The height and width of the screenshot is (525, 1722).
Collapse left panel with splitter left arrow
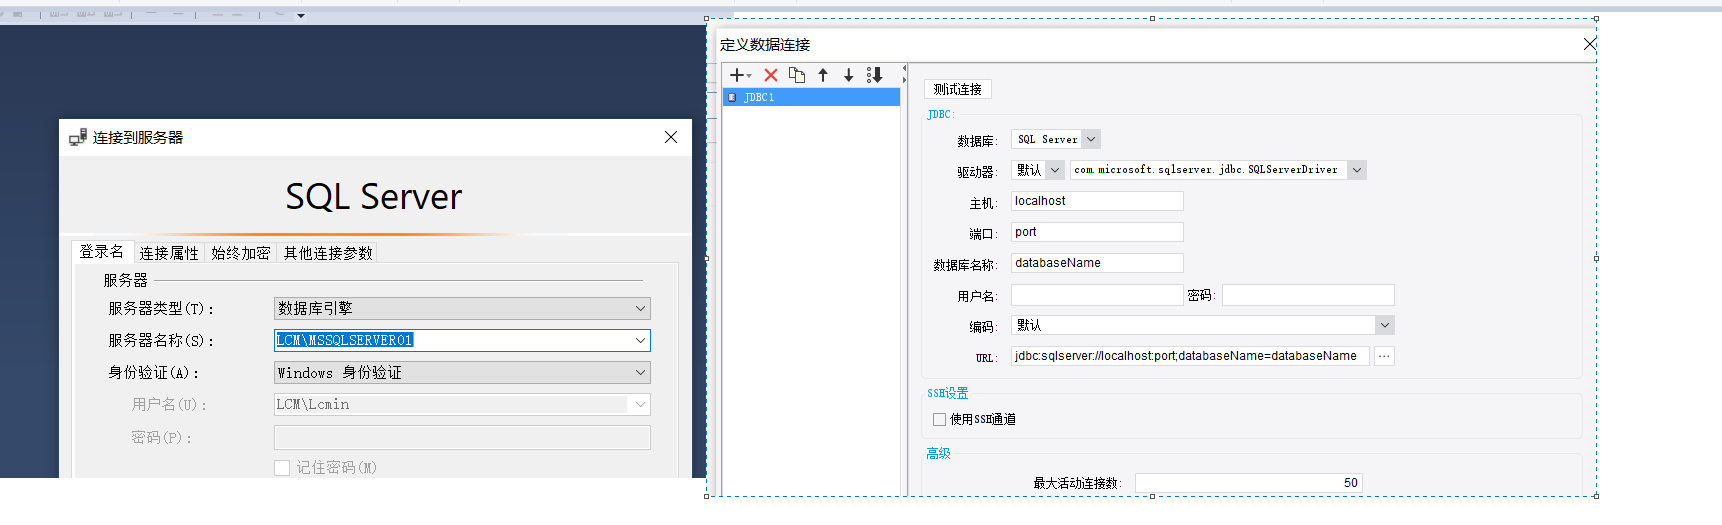904,68
